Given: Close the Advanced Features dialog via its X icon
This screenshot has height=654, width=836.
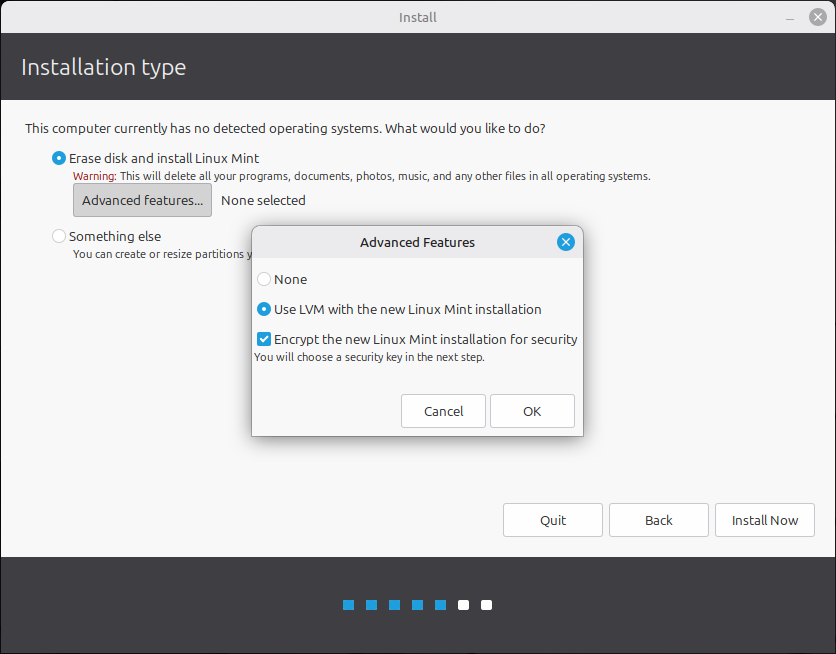Looking at the screenshot, I should [566, 242].
